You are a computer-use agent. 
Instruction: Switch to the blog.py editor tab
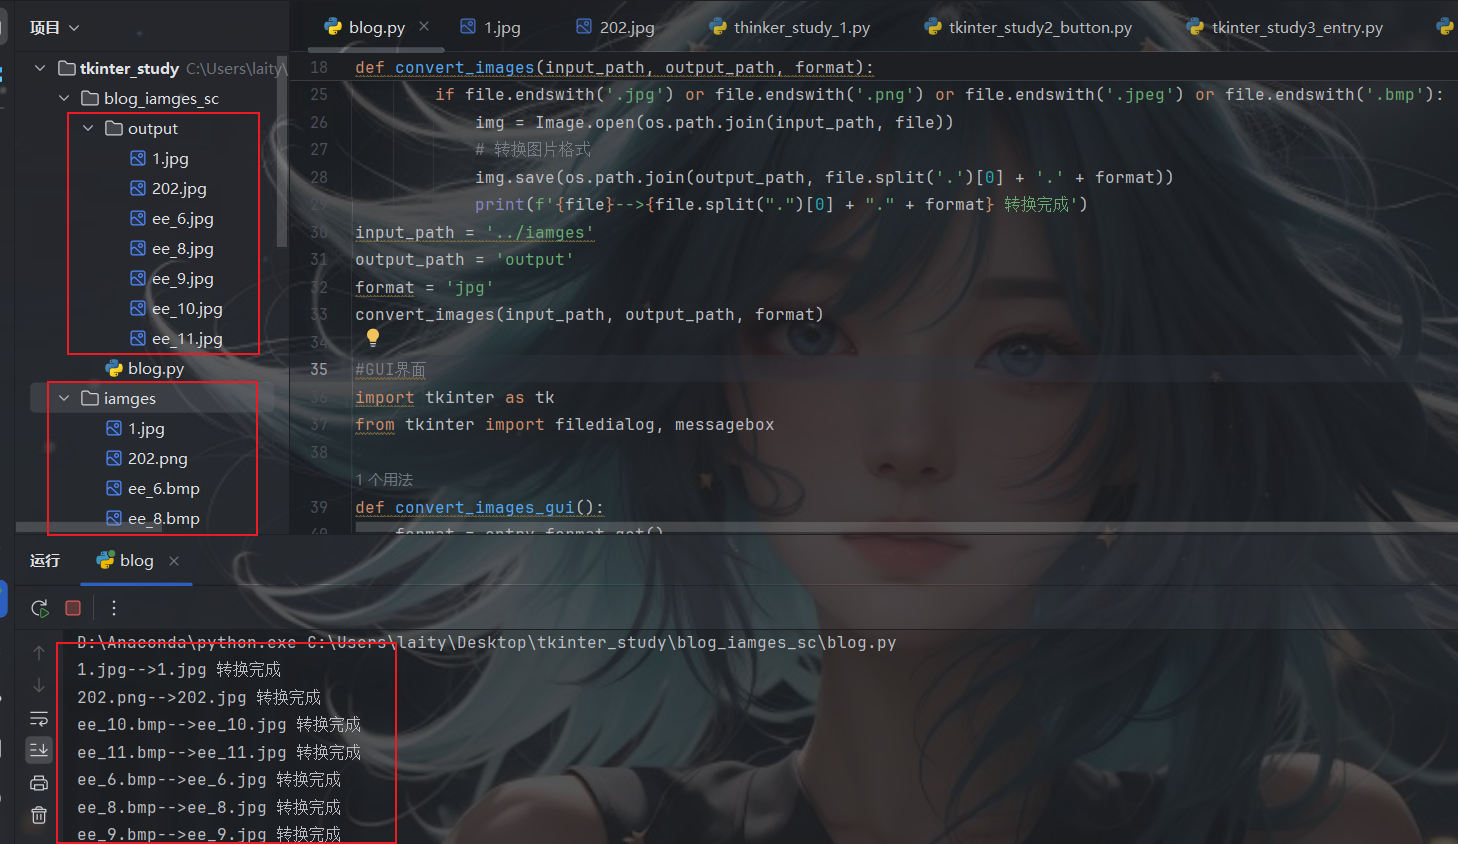377,28
